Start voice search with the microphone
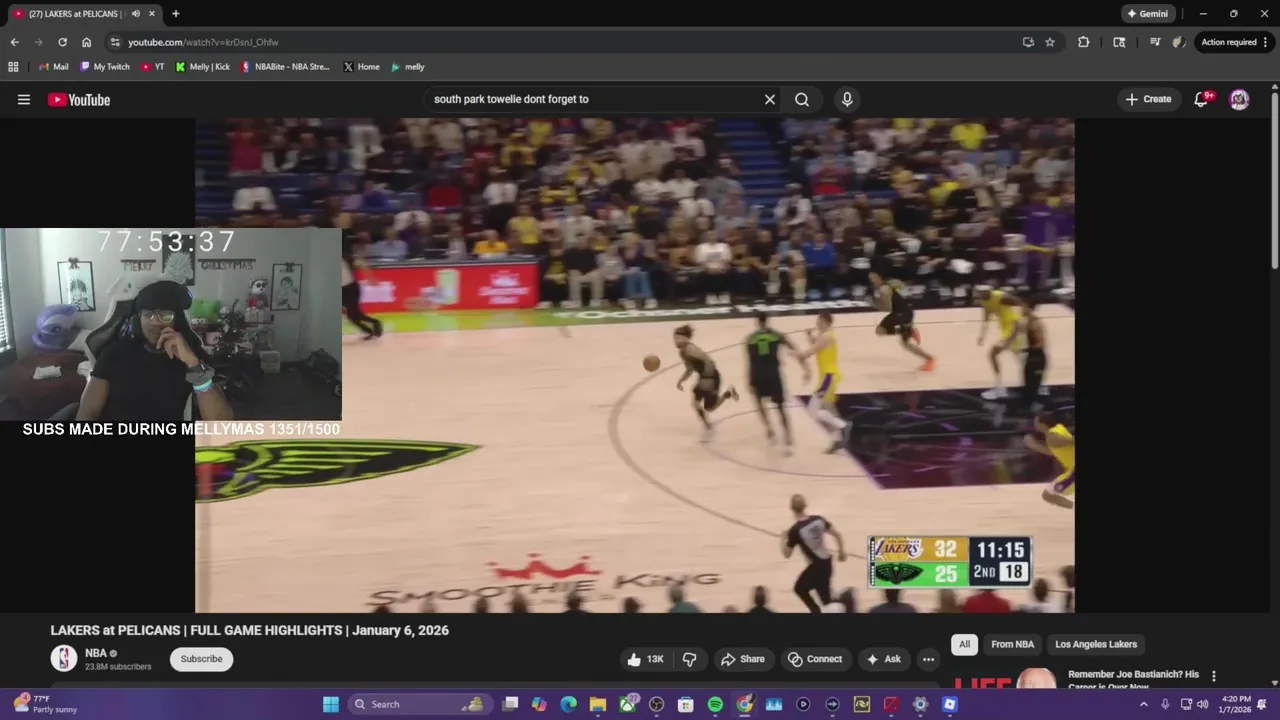Screen dimensions: 1280x720 pos(847,99)
